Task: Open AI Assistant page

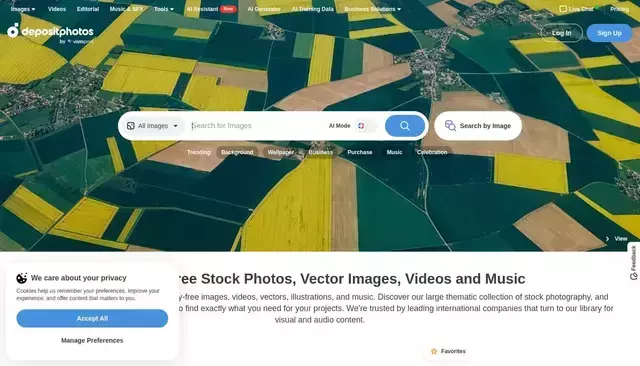Action: (x=202, y=9)
